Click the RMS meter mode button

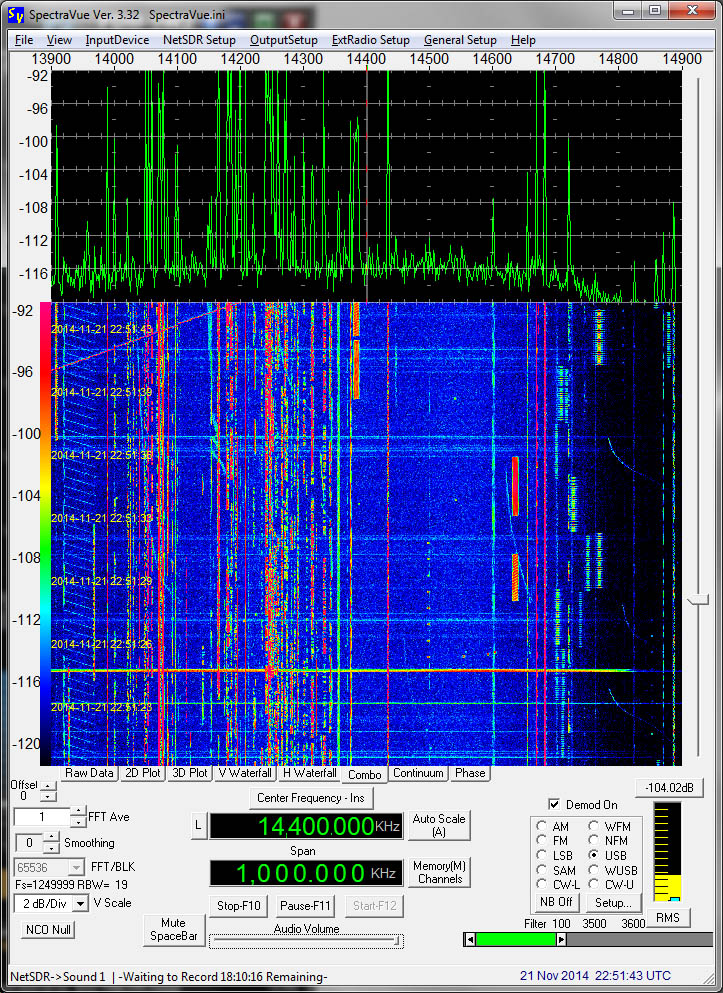coord(667,918)
